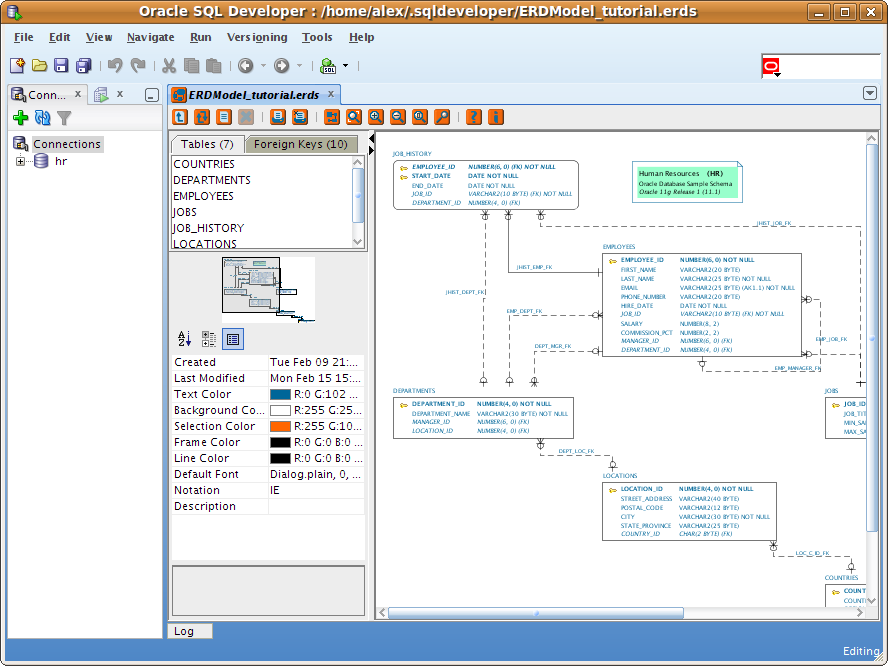Open the orange help question mark icon
This screenshot has width=888, height=666.
[474, 117]
